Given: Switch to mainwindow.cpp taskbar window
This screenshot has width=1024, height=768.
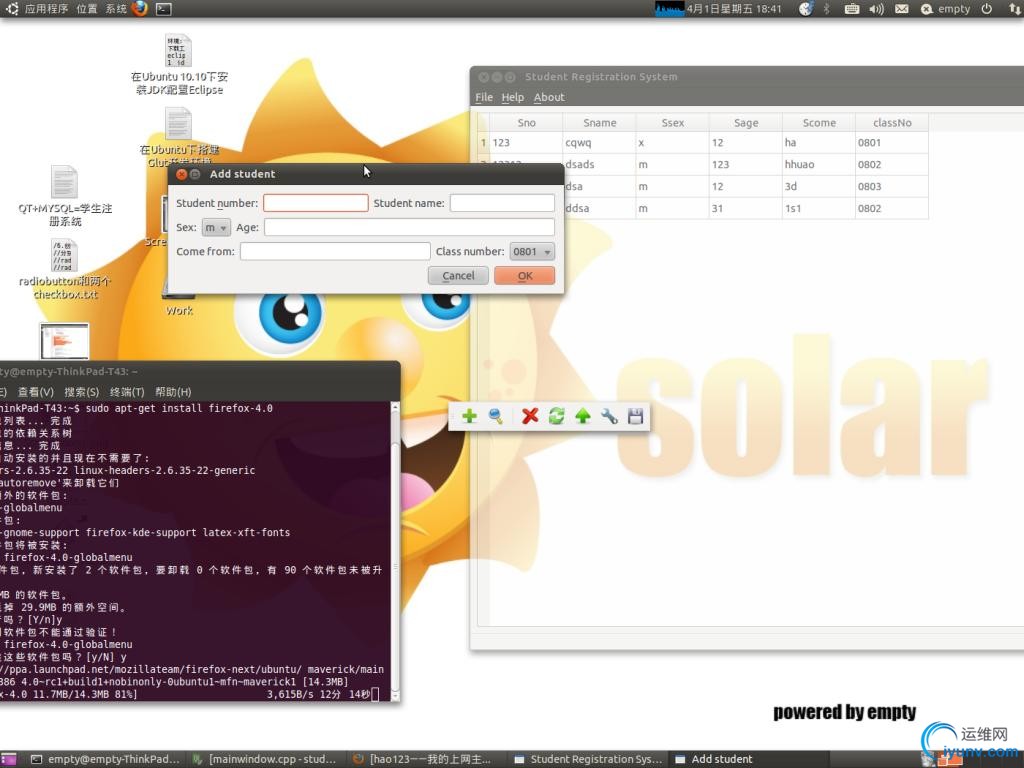Looking at the screenshot, I should point(264,759).
